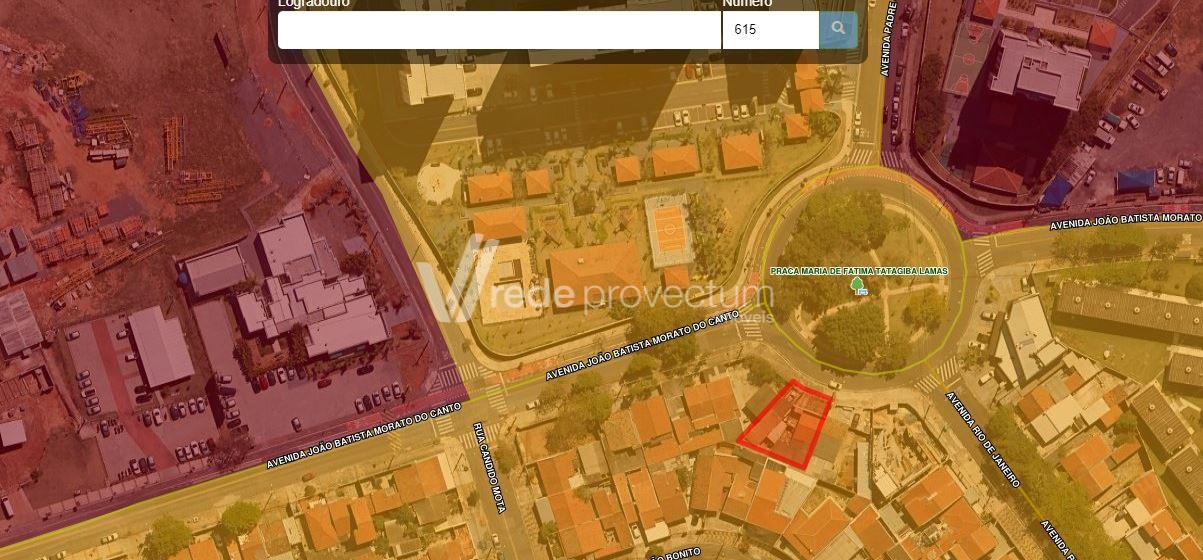
Task: Click the Praca Maria de Fatima Tatagiba Lamas label
Action: tap(859, 272)
